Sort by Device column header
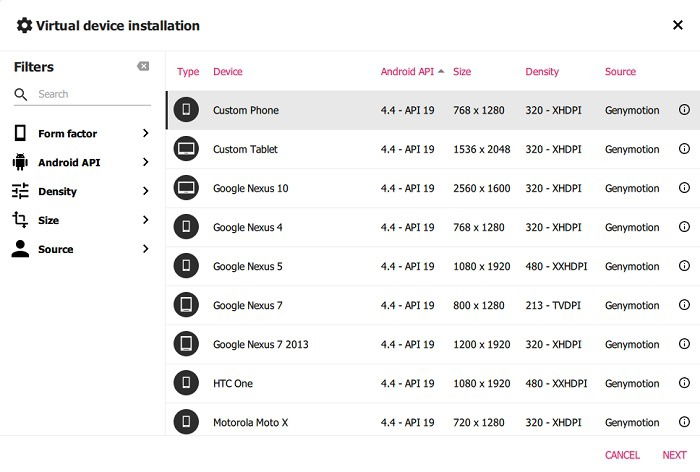 coord(228,71)
